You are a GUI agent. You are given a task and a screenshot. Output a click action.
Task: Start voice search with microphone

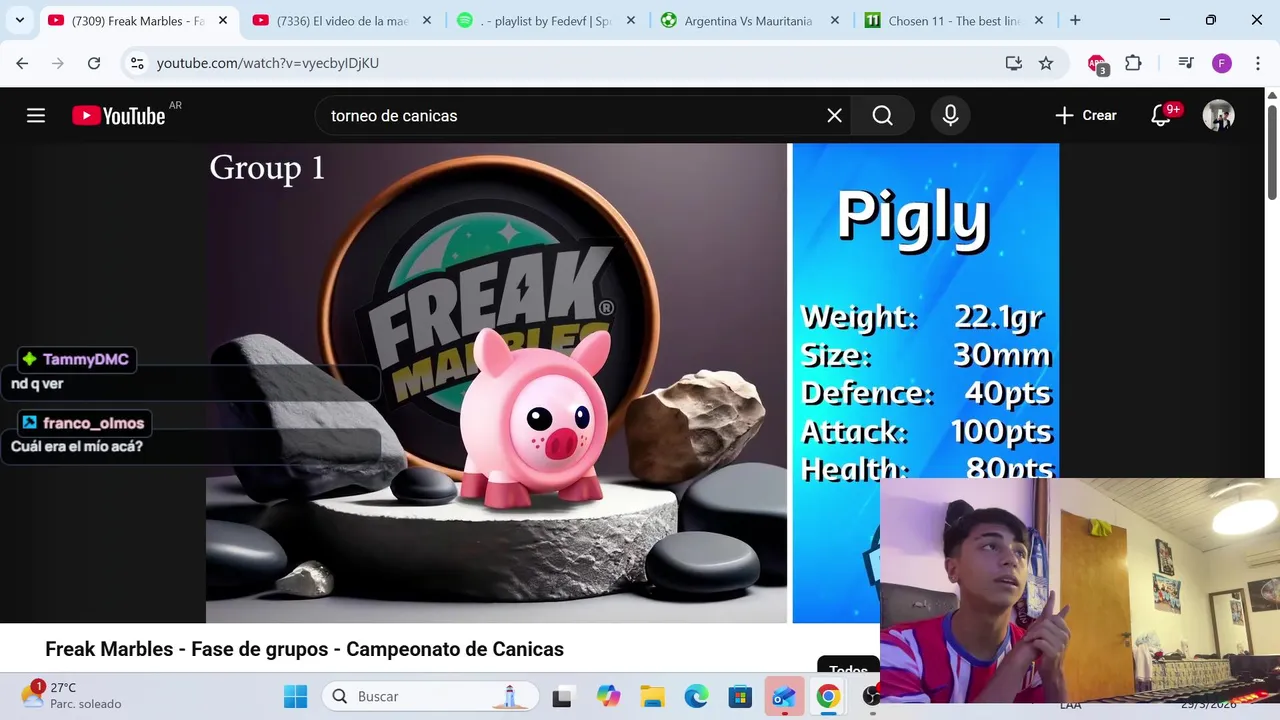point(950,116)
